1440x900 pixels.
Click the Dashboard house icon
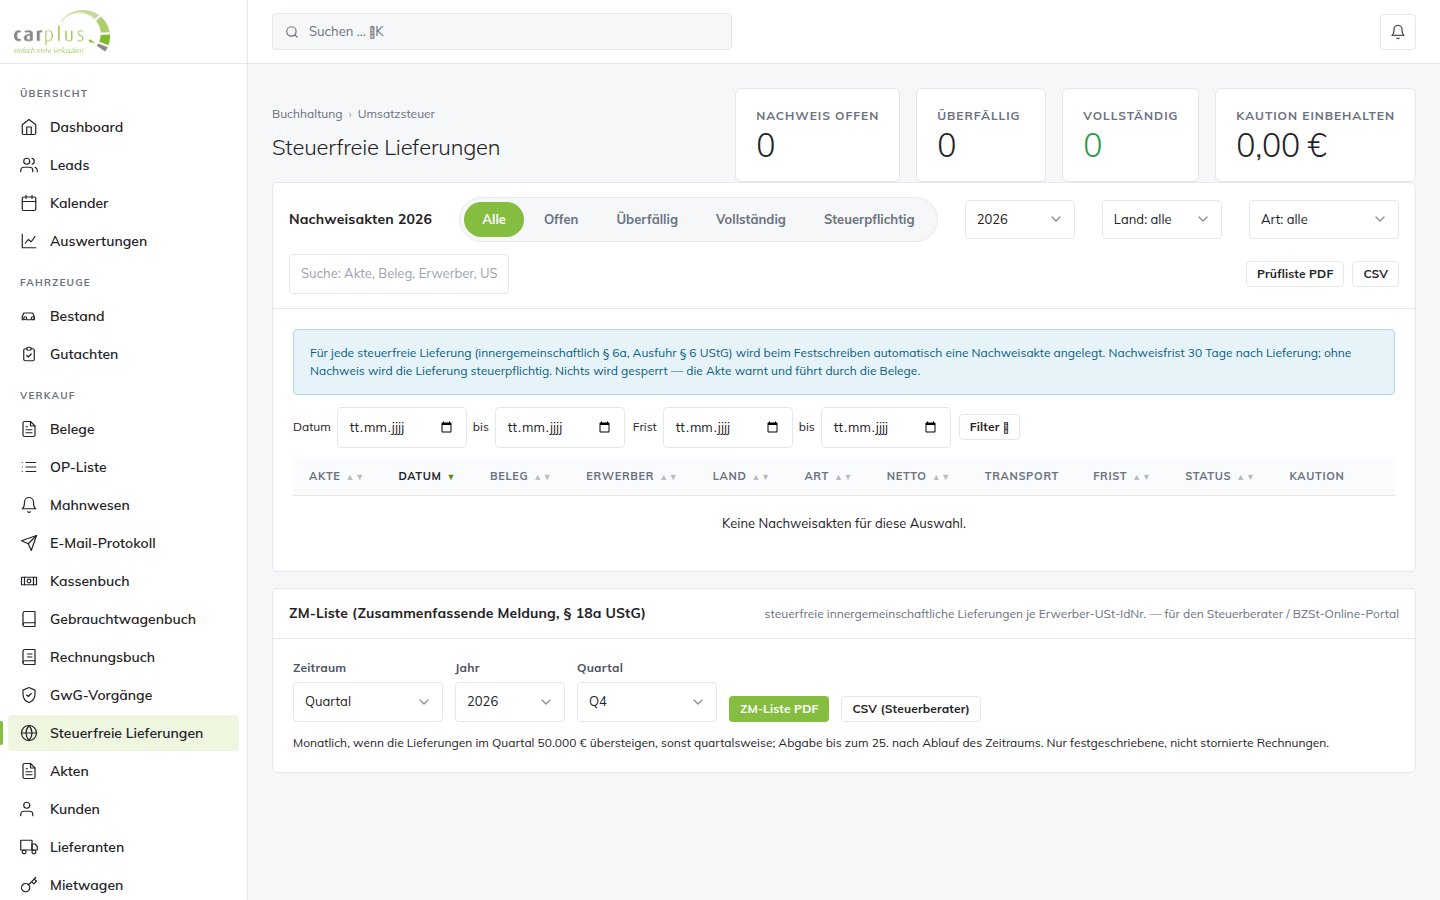tap(29, 127)
